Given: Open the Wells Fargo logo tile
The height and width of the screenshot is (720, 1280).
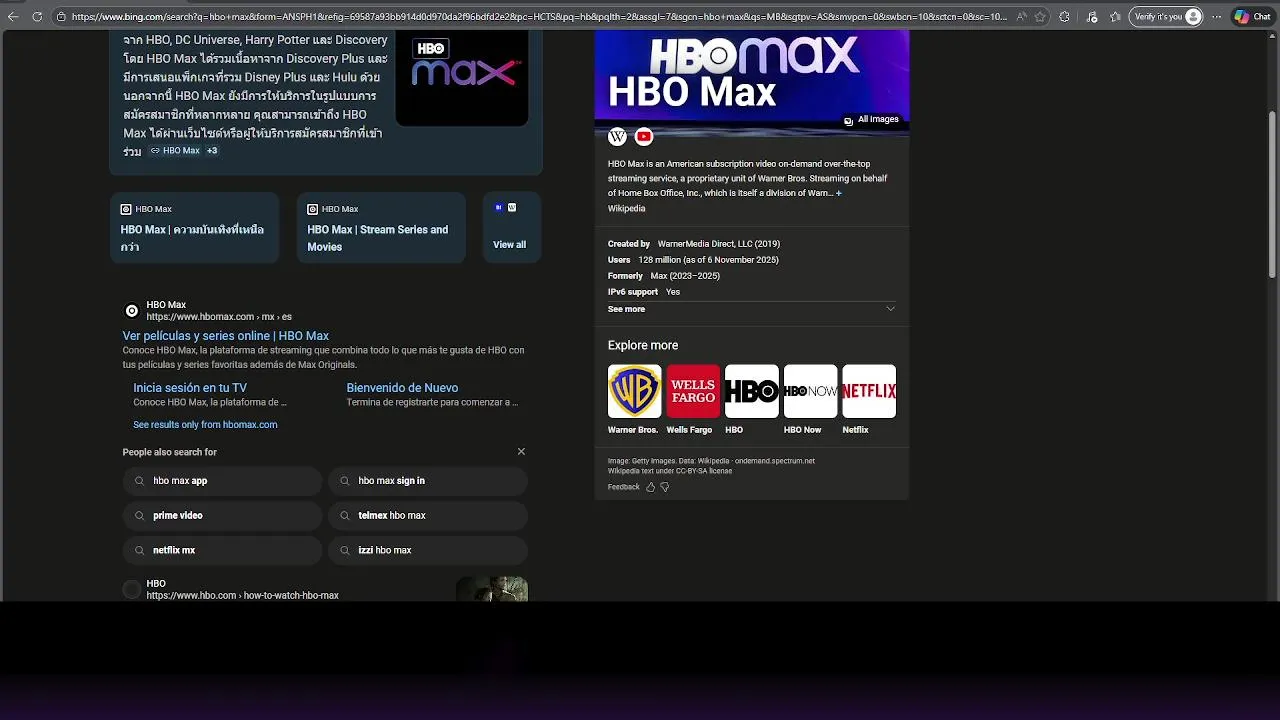Looking at the screenshot, I should coord(693,391).
